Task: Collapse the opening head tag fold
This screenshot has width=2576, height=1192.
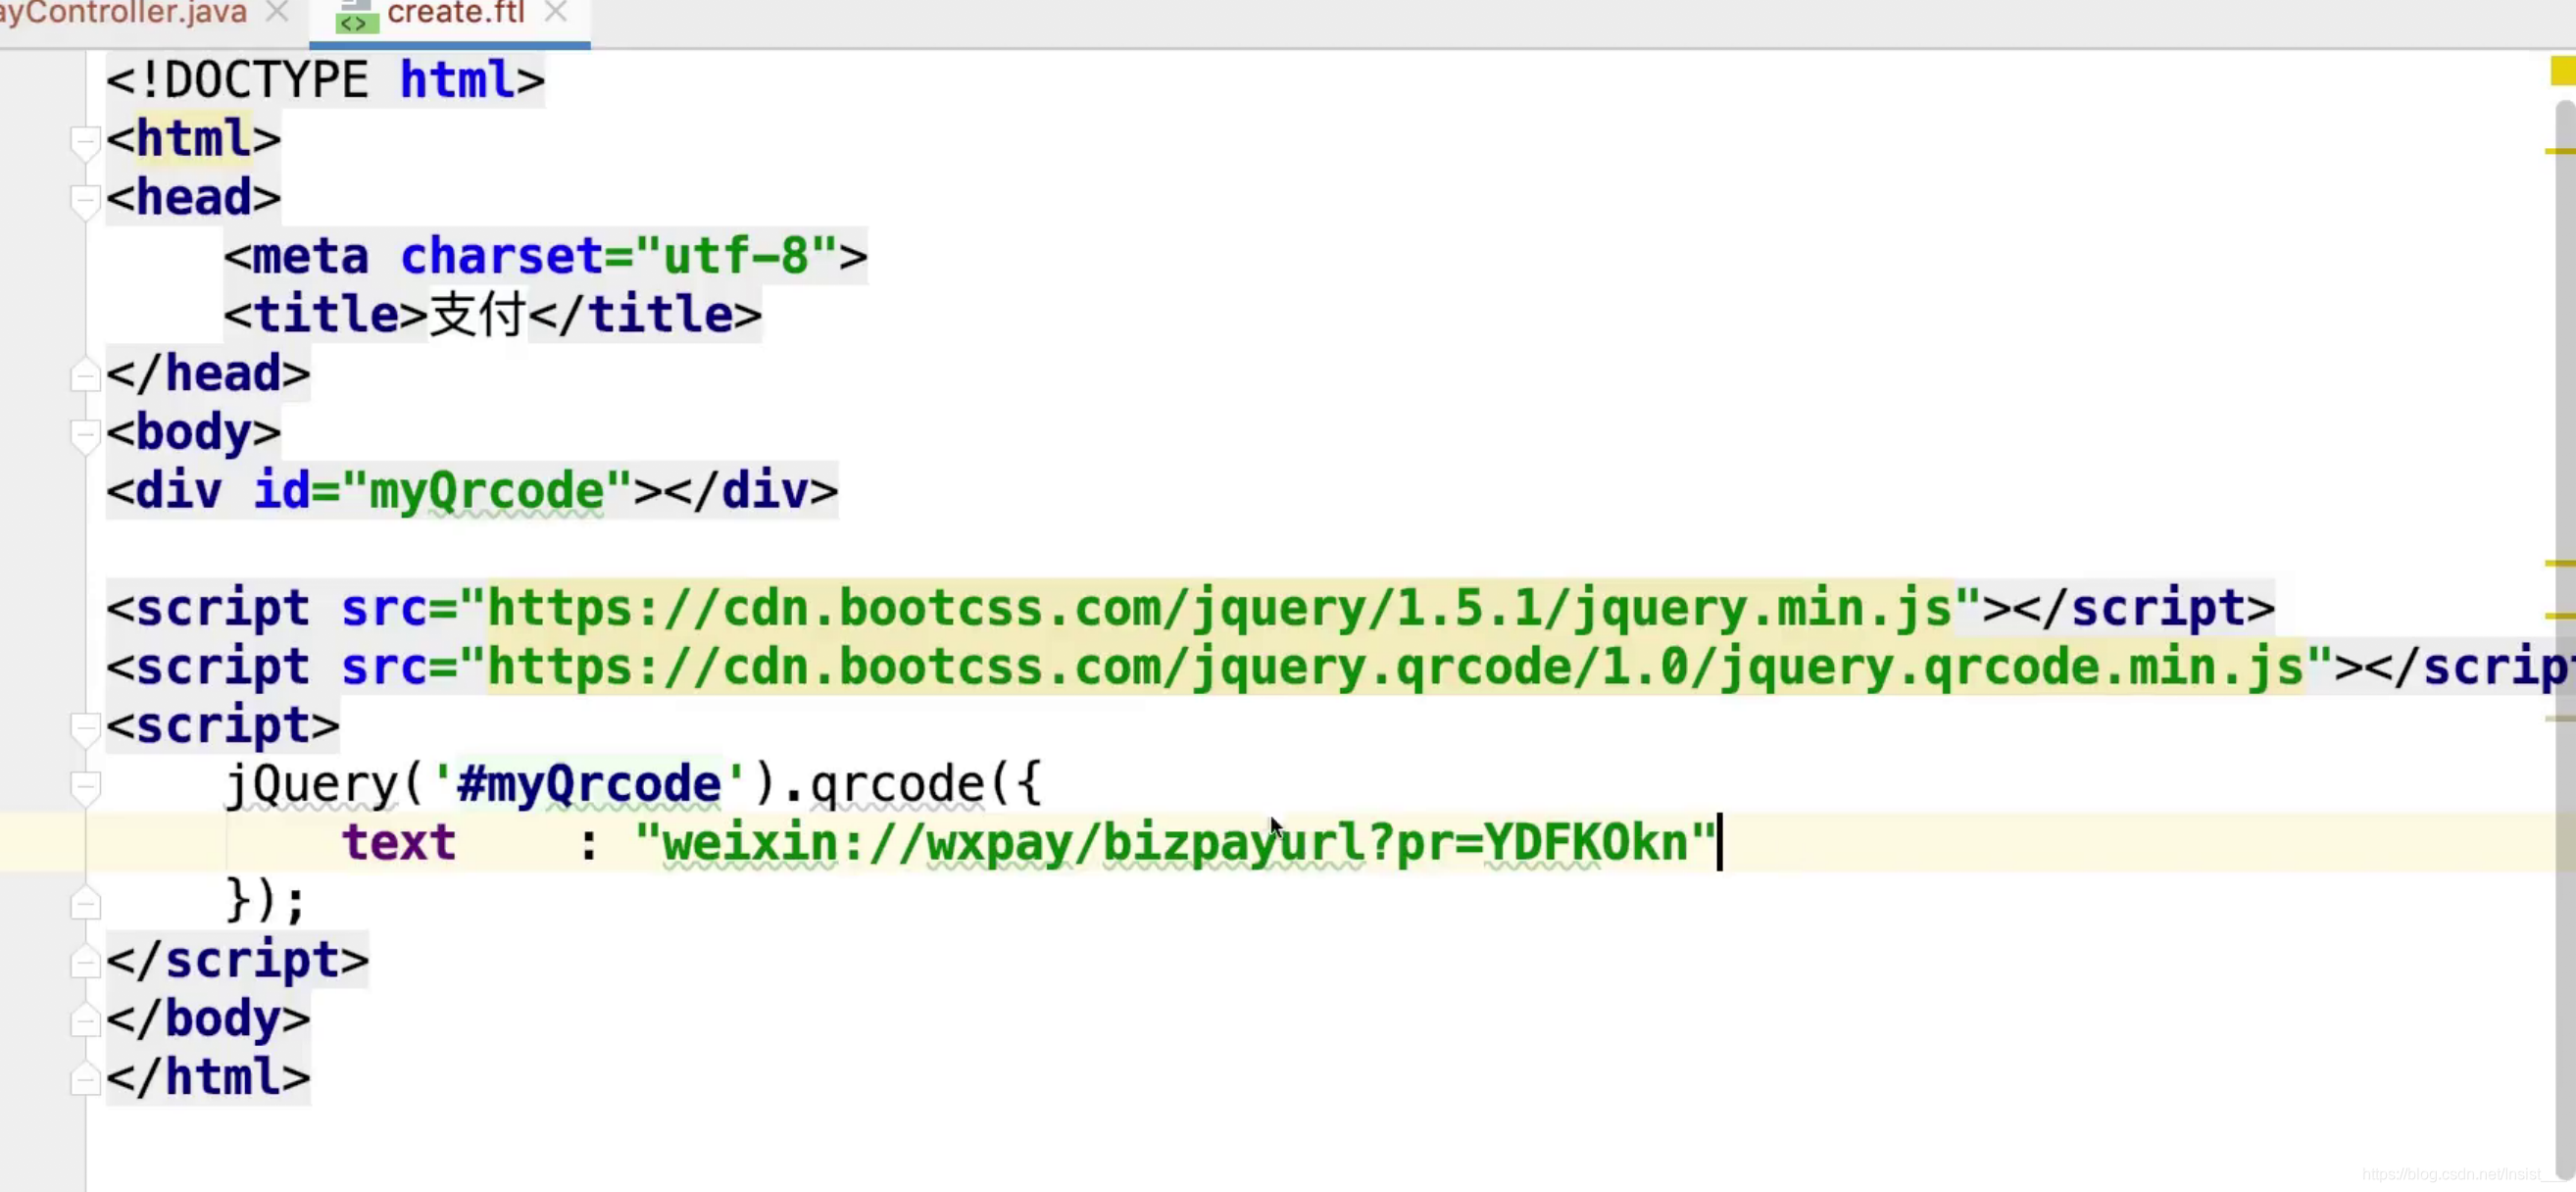Action: [86, 200]
